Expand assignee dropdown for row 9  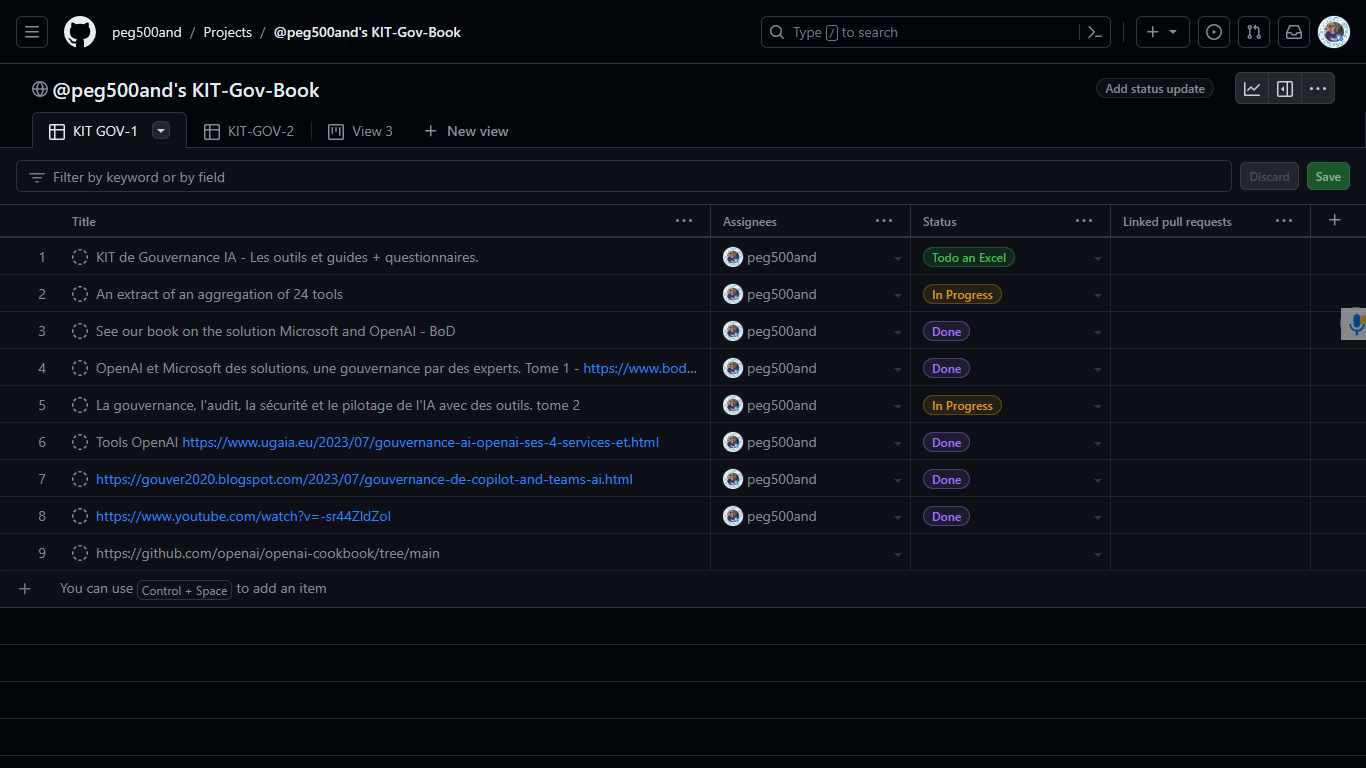(897, 554)
